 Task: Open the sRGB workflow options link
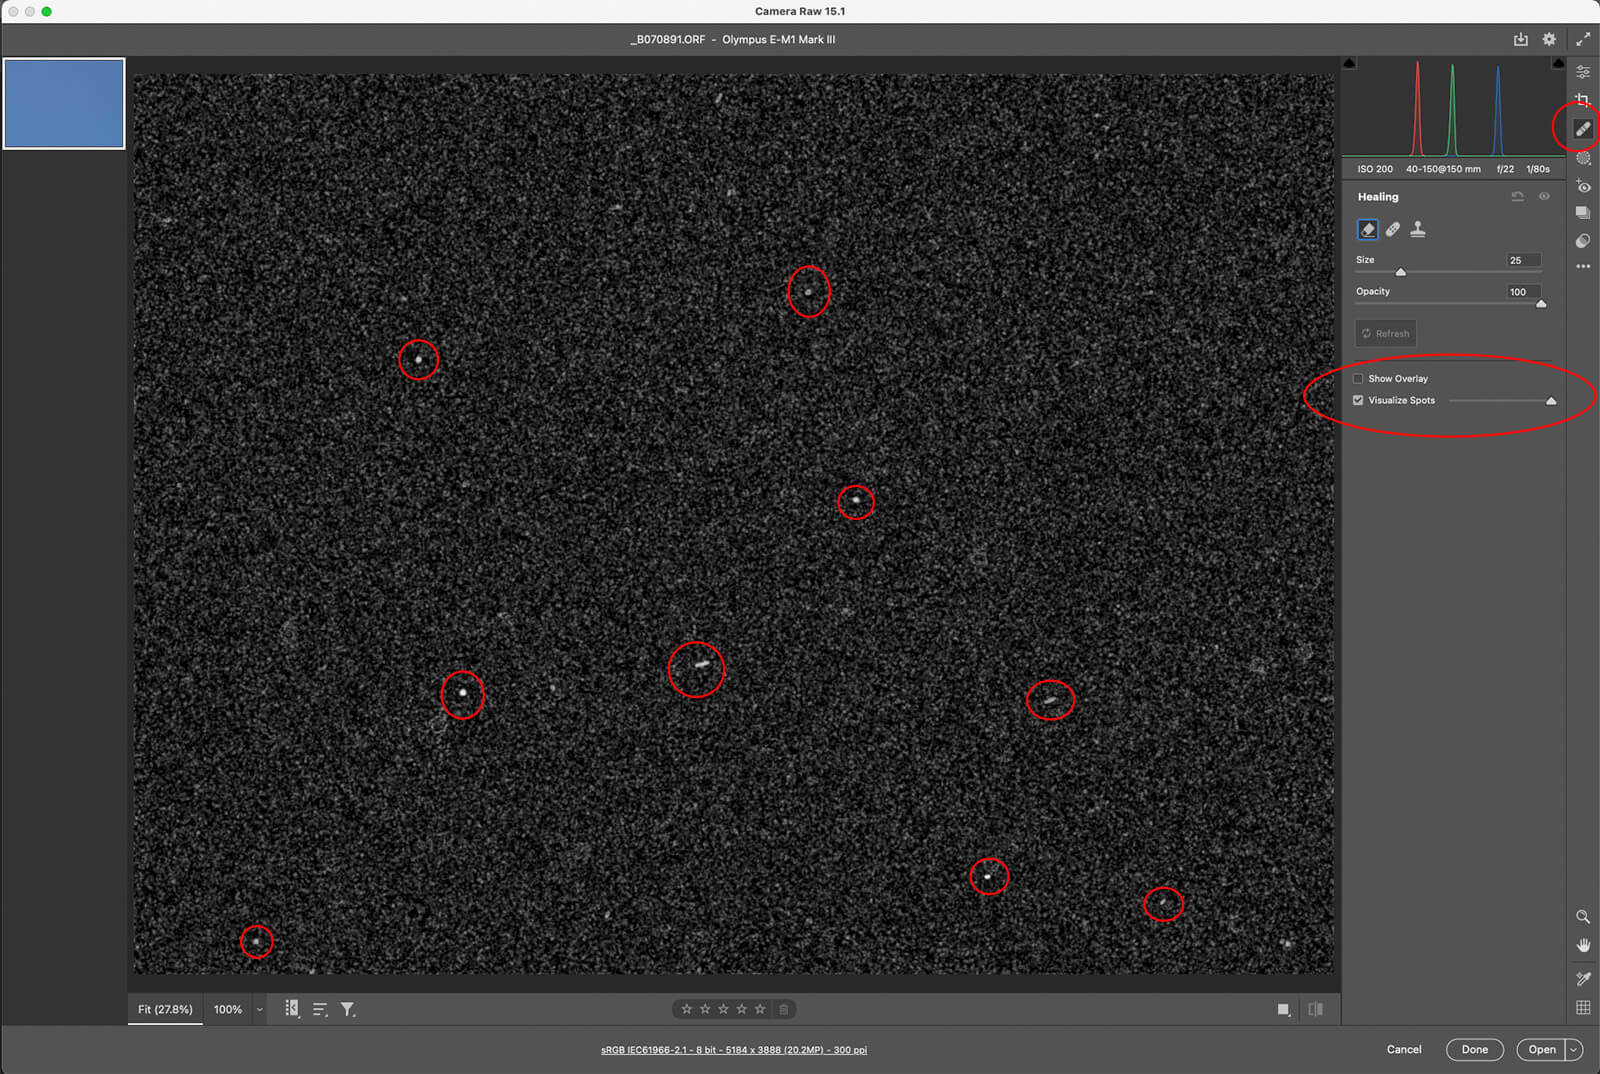tap(733, 1050)
